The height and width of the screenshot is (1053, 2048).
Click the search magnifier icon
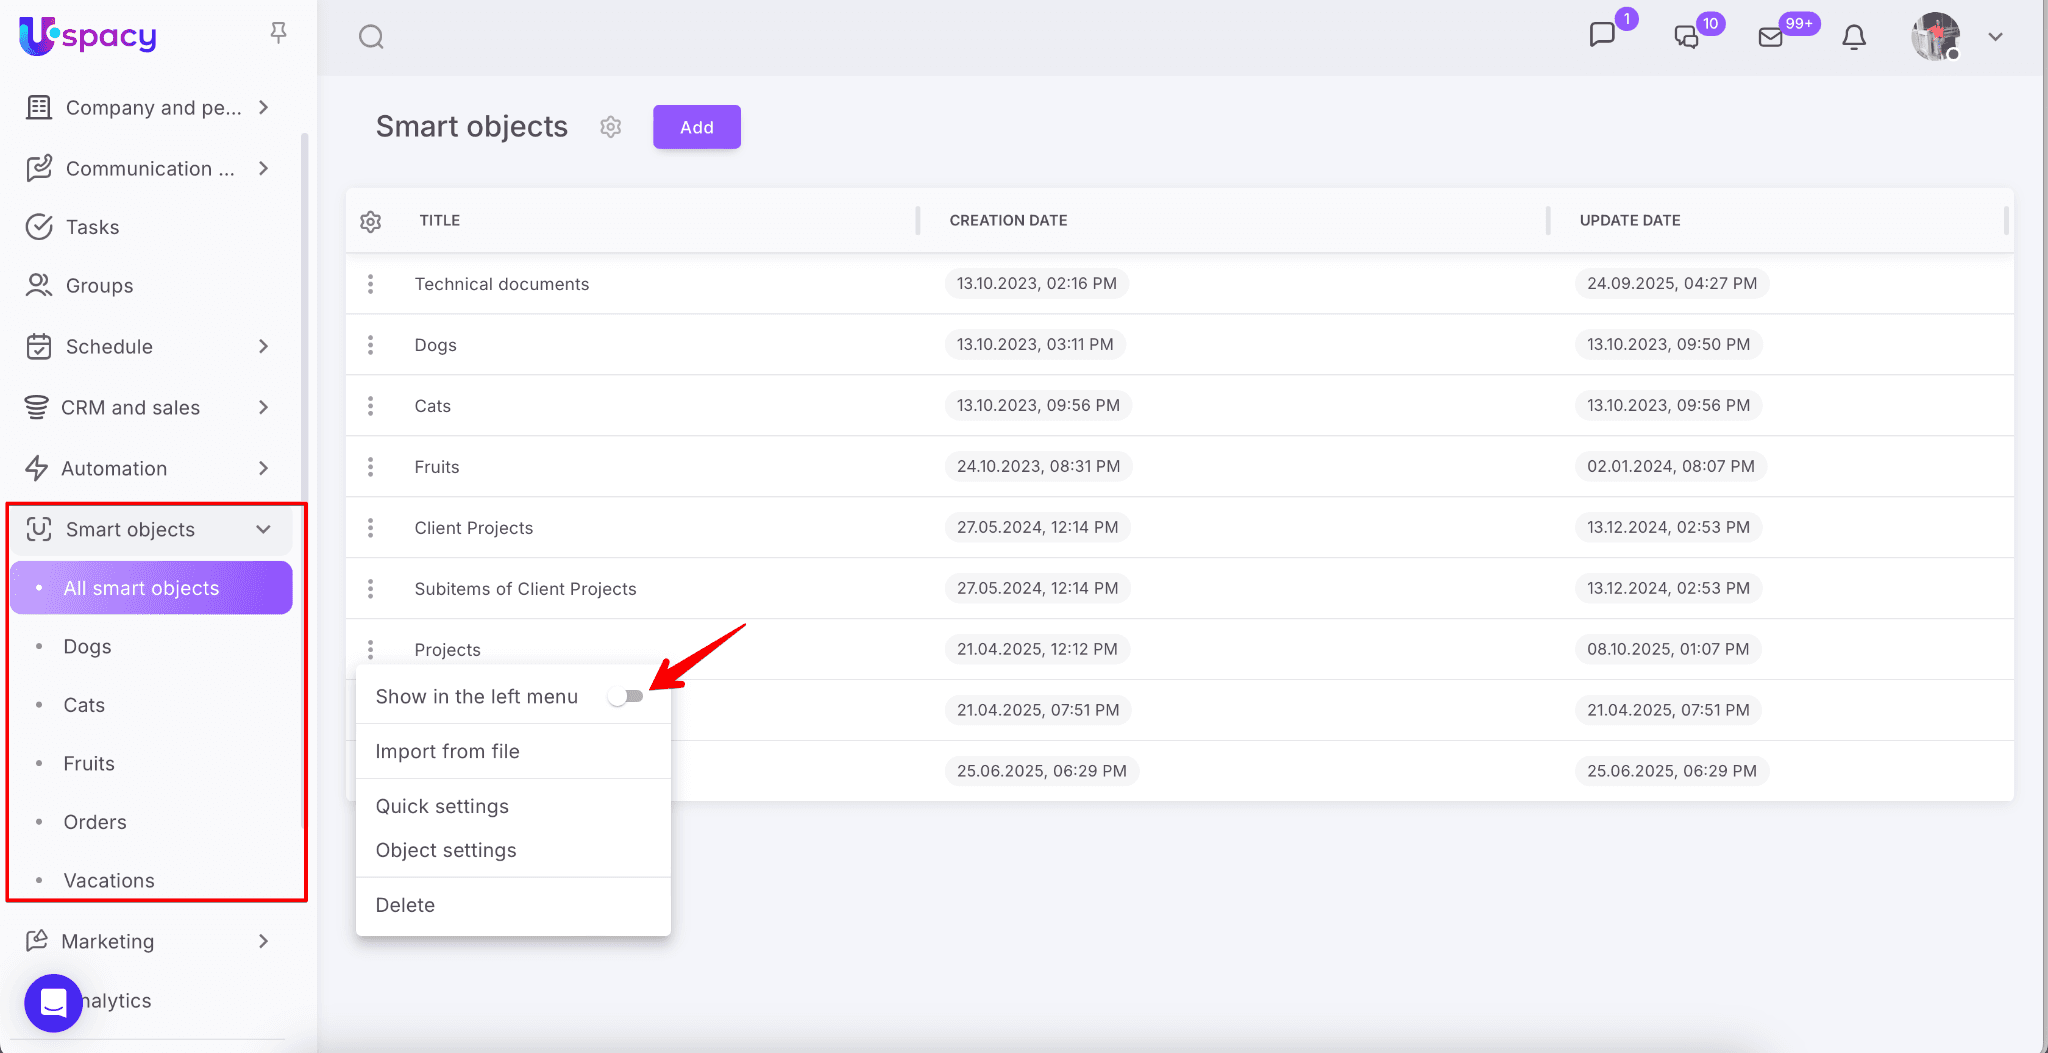(371, 38)
